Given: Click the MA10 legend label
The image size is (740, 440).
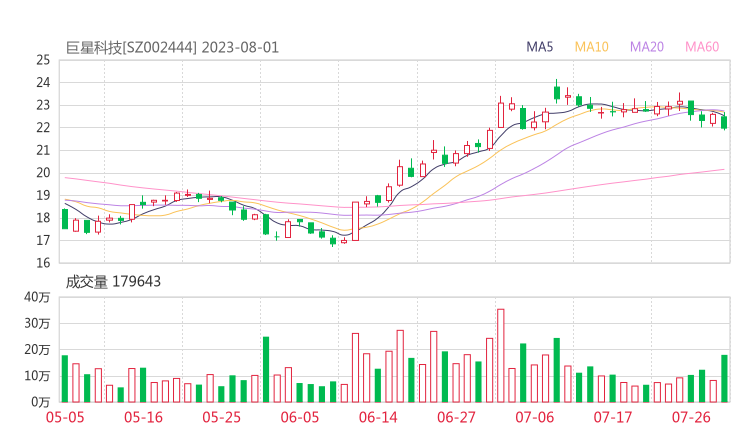Looking at the screenshot, I should (591, 47).
